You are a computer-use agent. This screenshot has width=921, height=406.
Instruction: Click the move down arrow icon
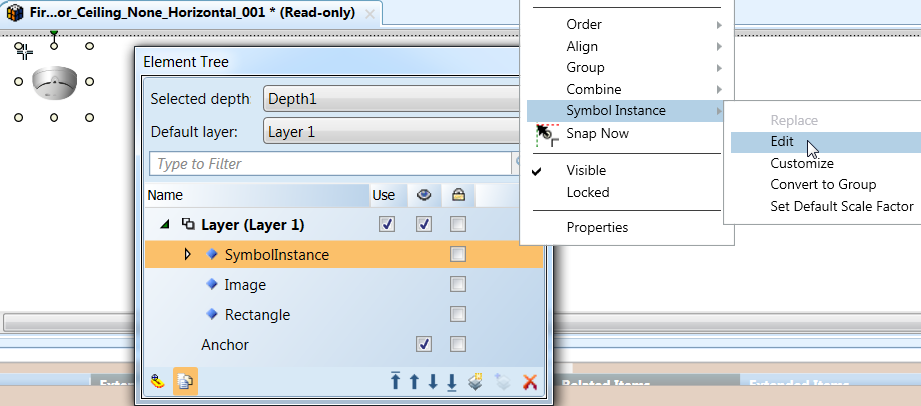pos(433,381)
